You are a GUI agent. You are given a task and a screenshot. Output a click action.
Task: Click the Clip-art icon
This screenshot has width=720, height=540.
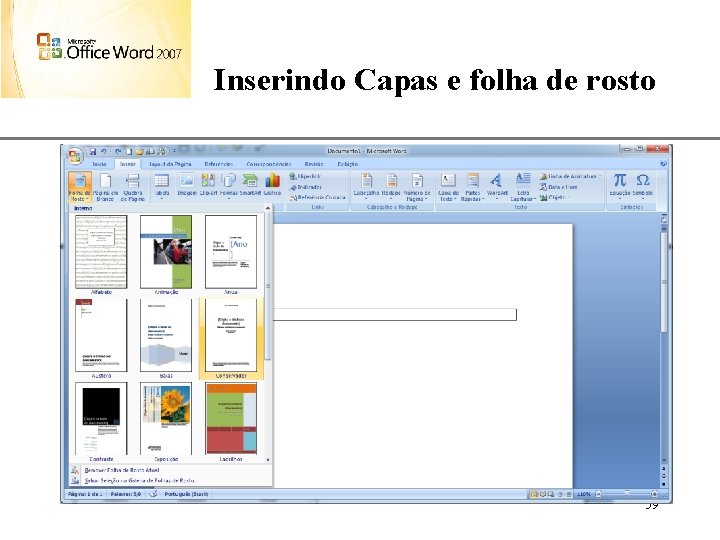tap(208, 185)
